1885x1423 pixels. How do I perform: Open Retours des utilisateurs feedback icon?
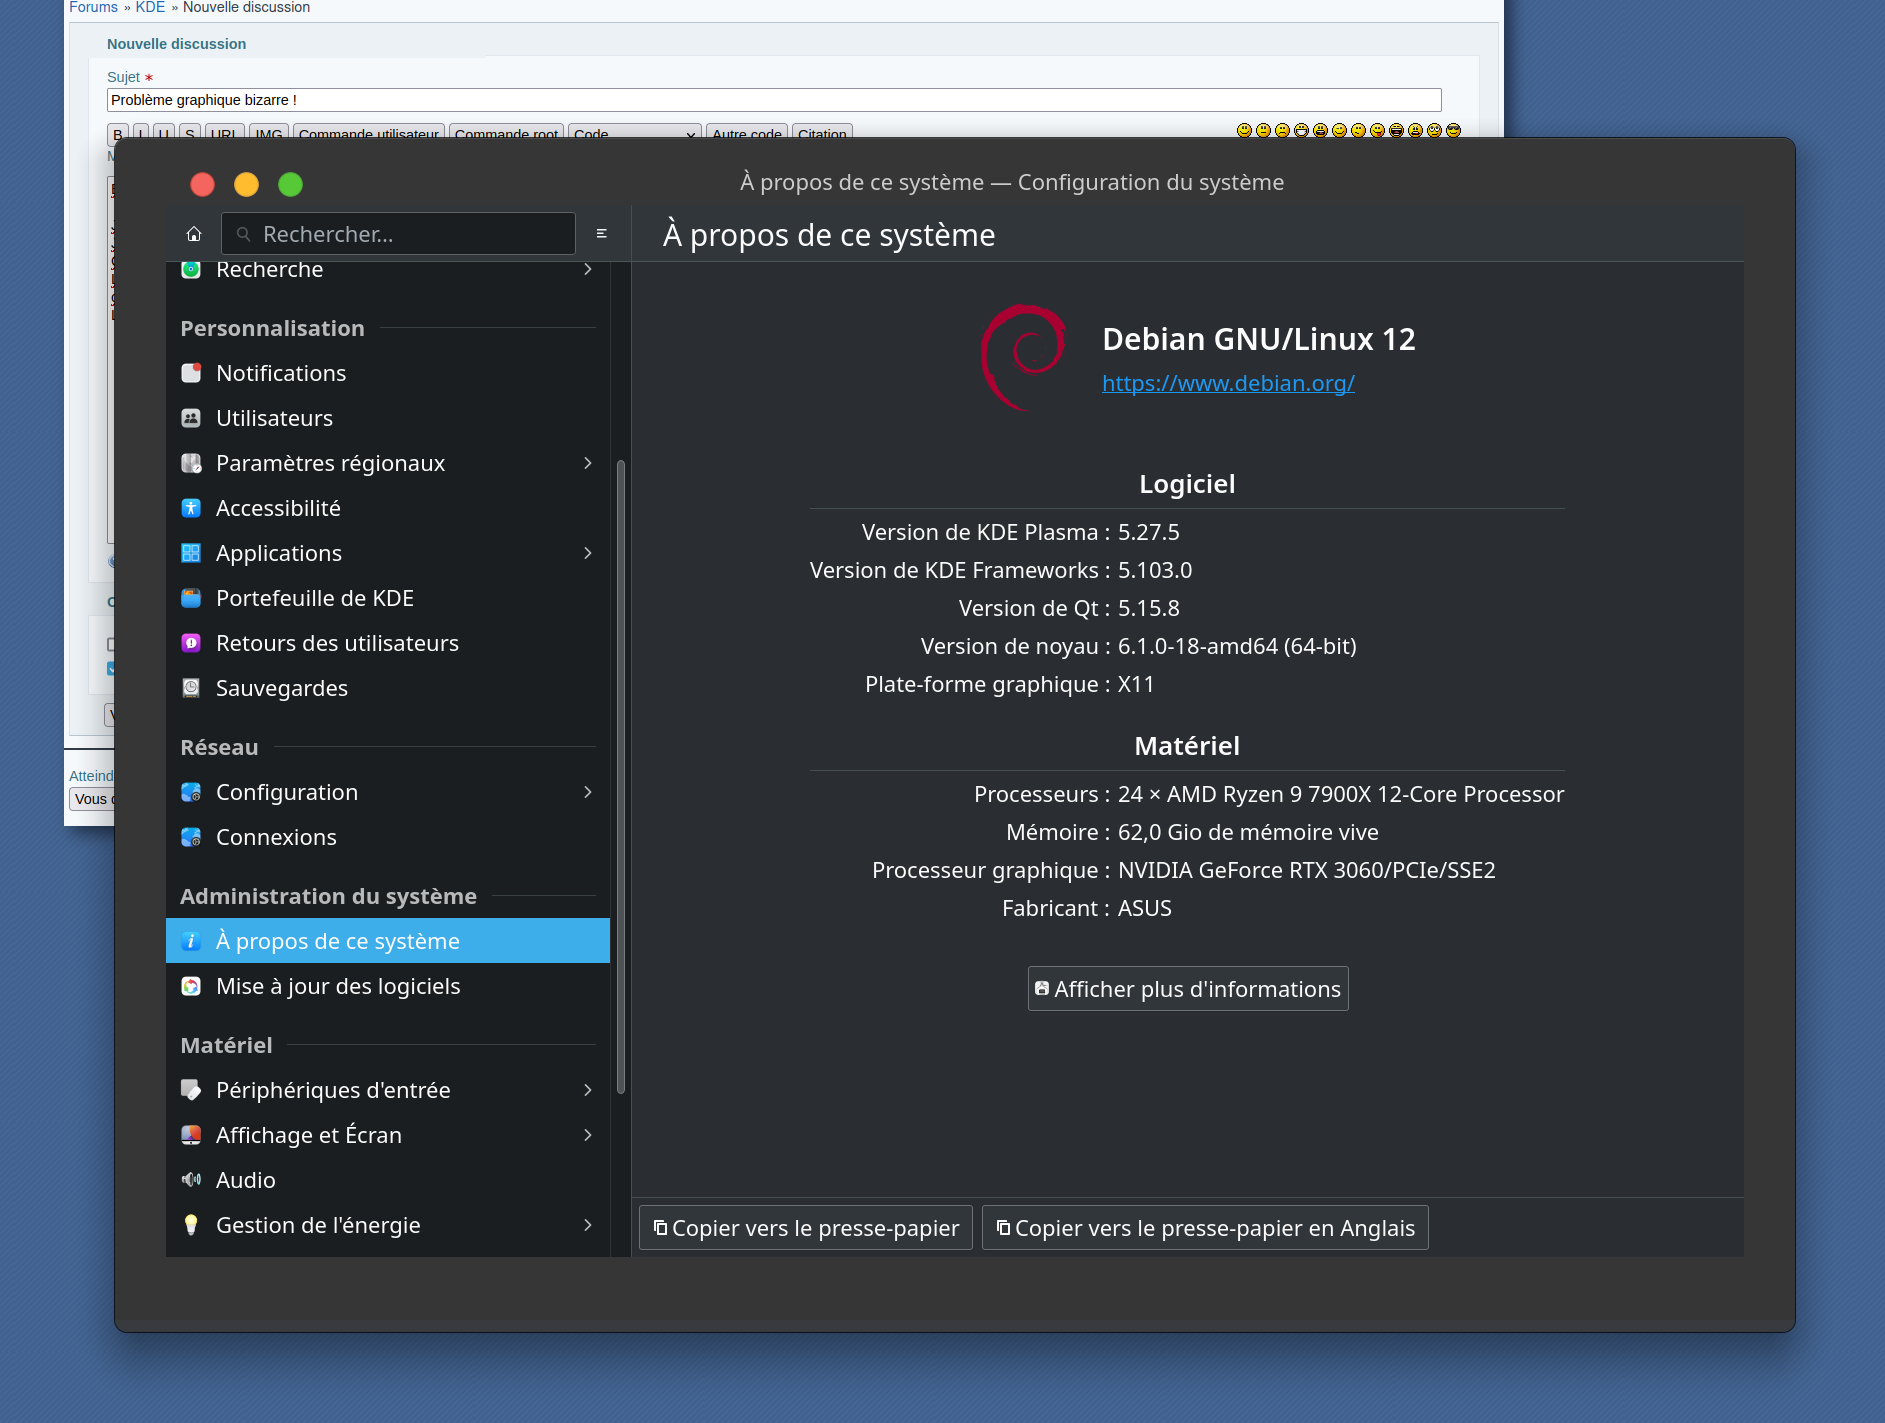click(x=191, y=642)
